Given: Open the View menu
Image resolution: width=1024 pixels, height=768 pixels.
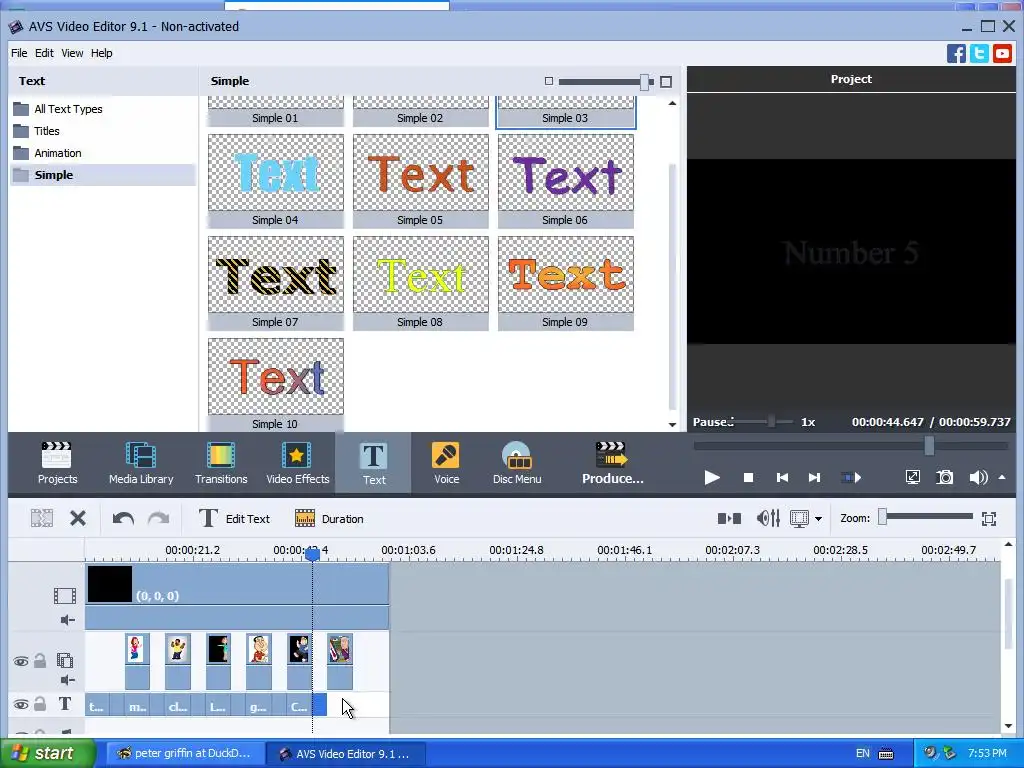Looking at the screenshot, I should [72, 53].
